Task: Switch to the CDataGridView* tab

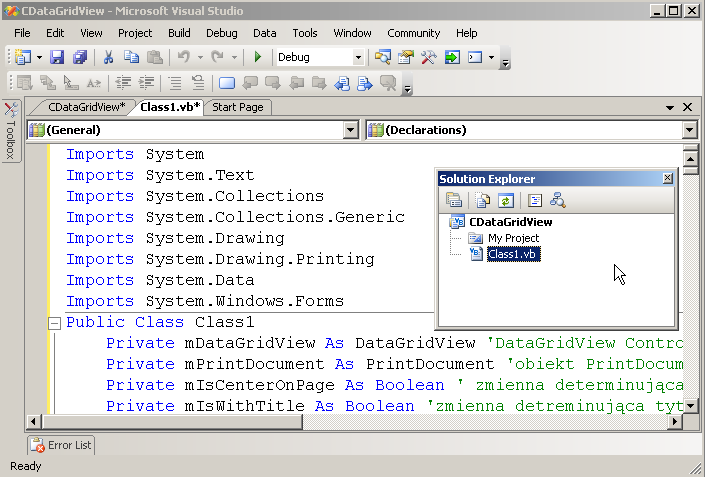Action: tap(87, 107)
